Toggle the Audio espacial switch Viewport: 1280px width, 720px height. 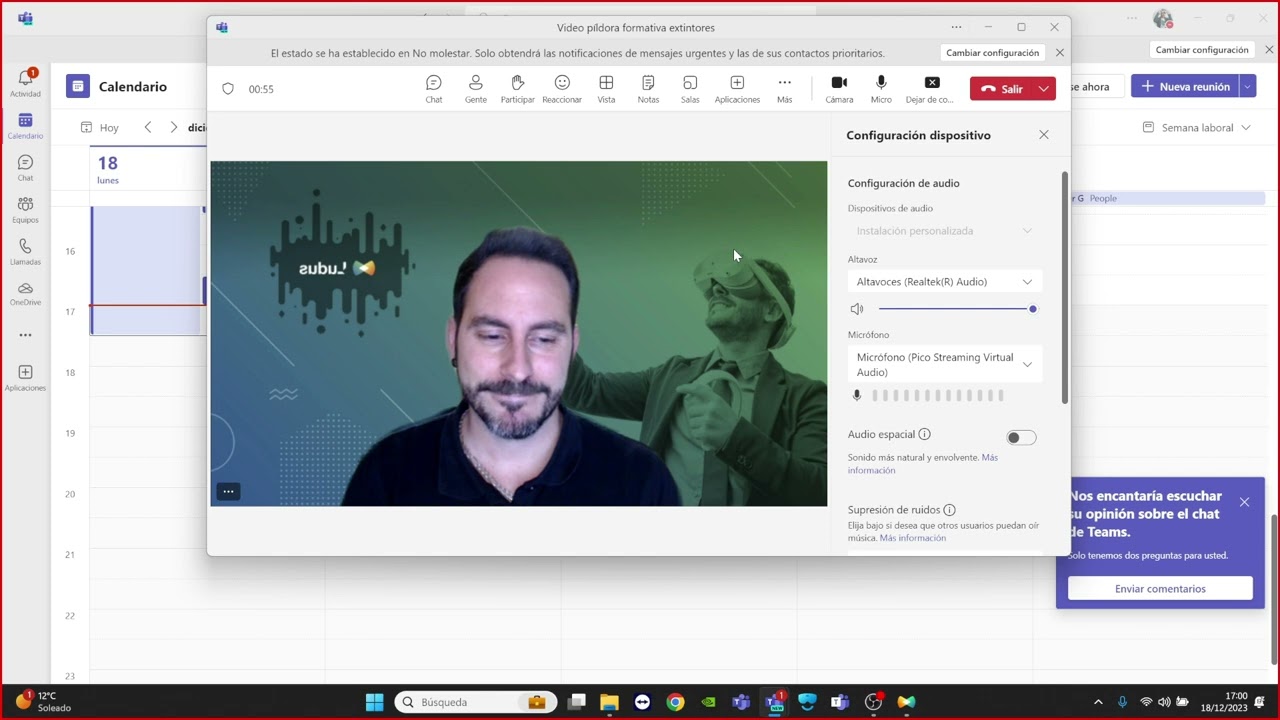click(x=1021, y=438)
